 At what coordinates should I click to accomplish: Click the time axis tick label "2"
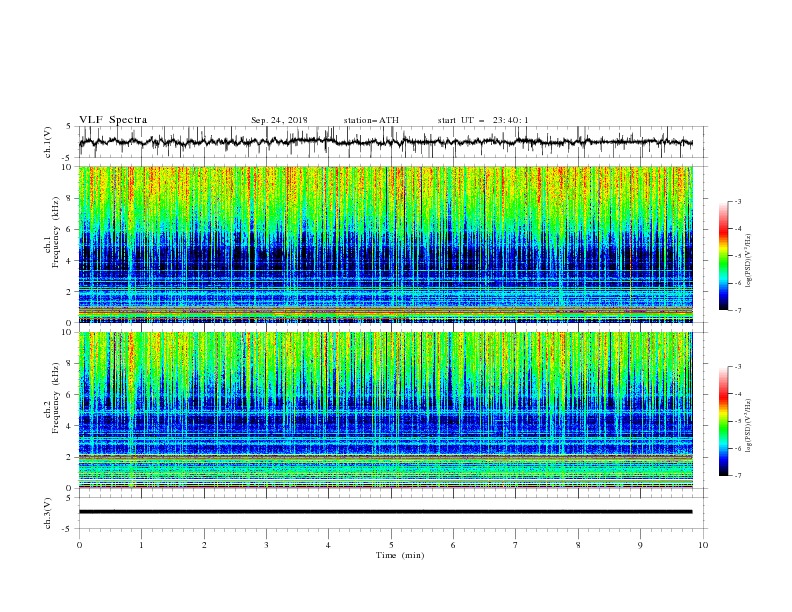pyautogui.click(x=204, y=545)
